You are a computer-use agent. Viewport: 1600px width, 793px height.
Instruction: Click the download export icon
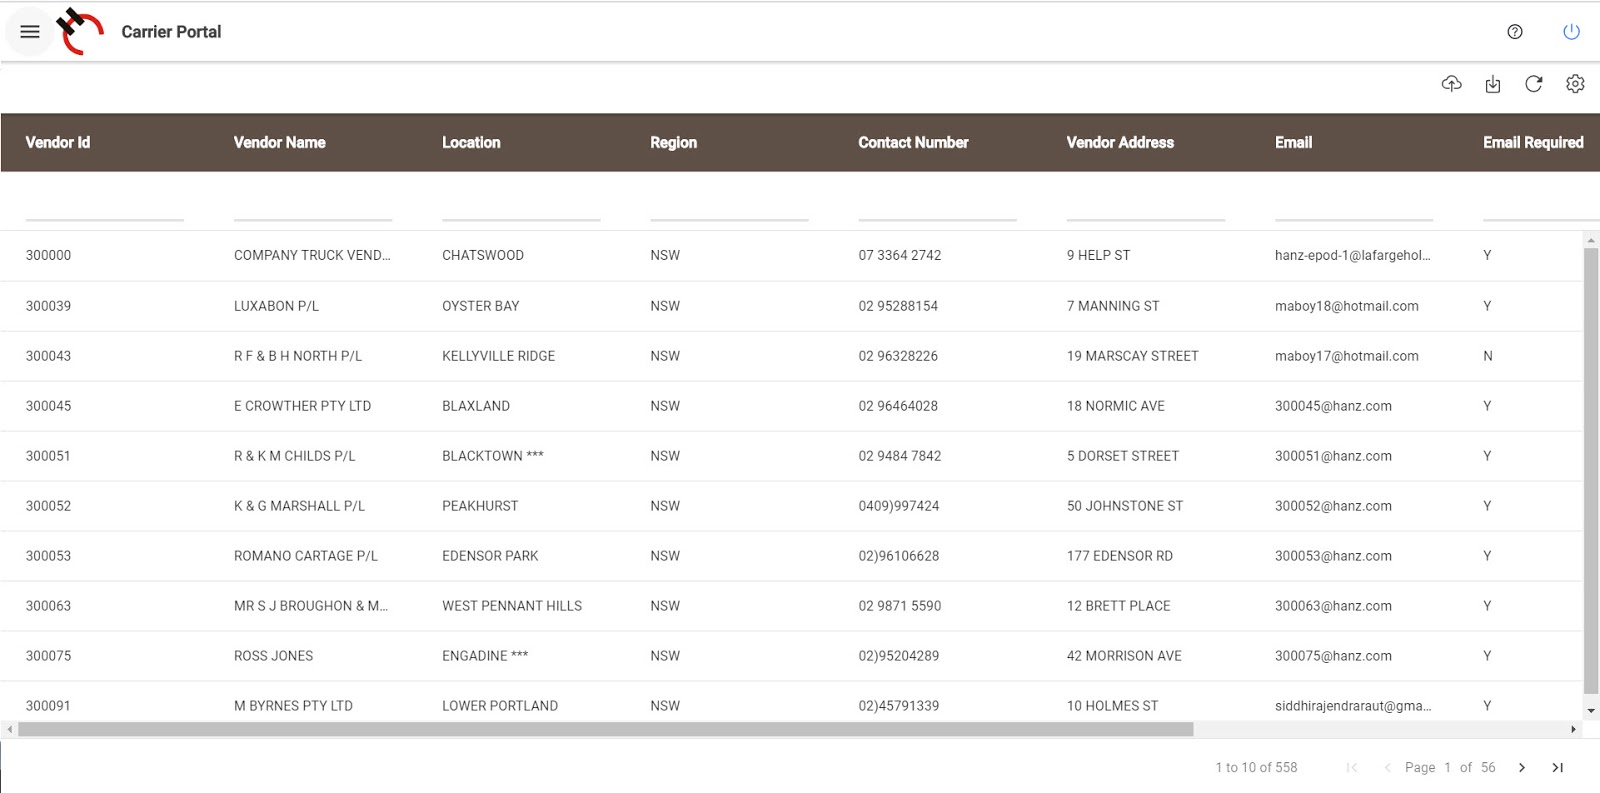tap(1493, 84)
